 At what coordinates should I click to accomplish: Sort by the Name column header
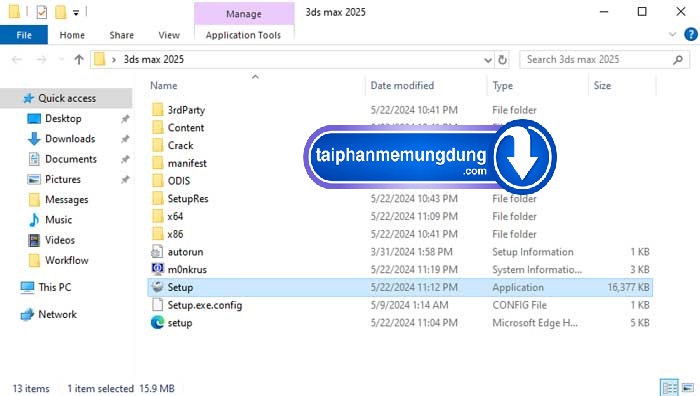point(163,85)
